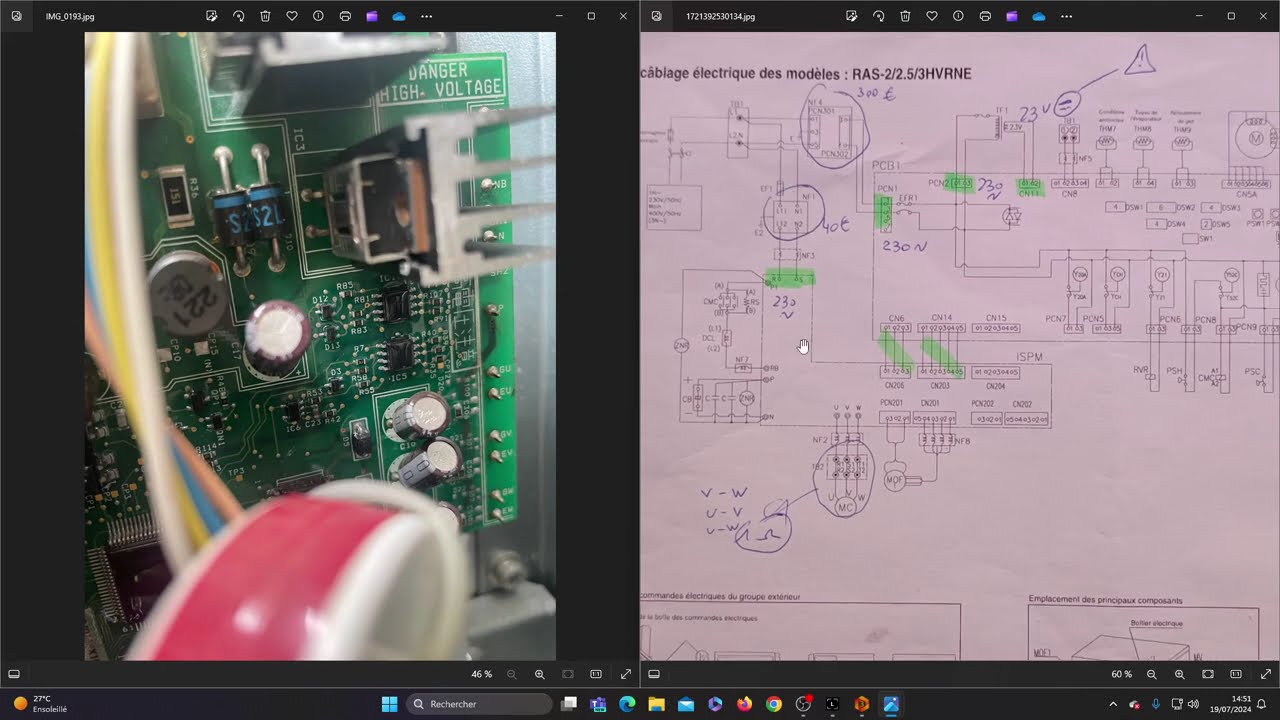The image size is (1280, 720).
Task: Open volume and network quick settings
Action: point(1185,704)
